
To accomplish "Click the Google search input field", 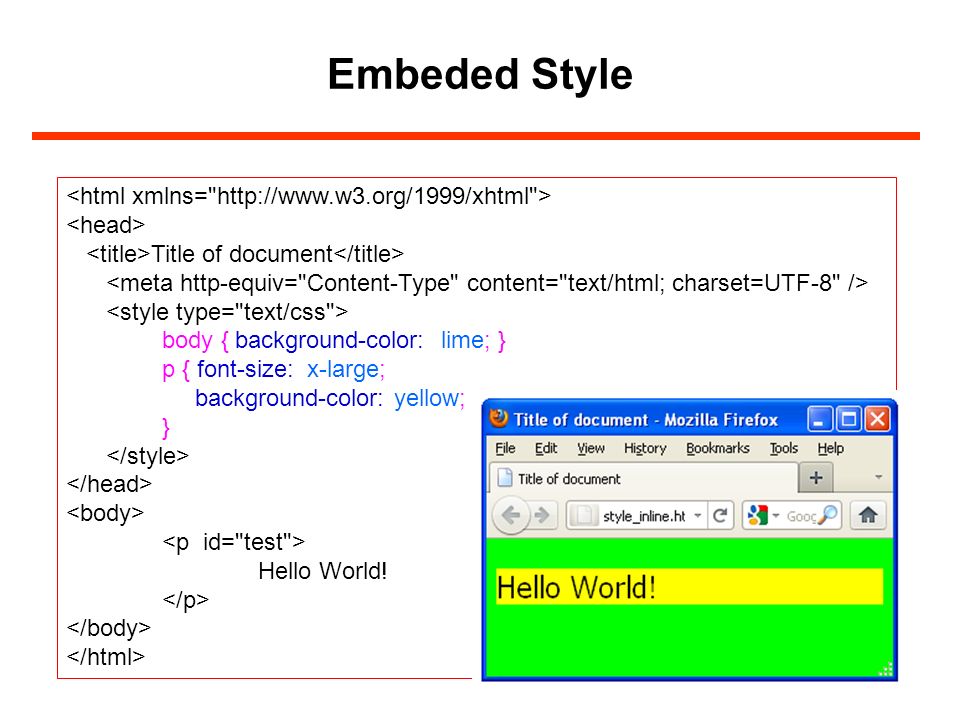I will (801, 516).
